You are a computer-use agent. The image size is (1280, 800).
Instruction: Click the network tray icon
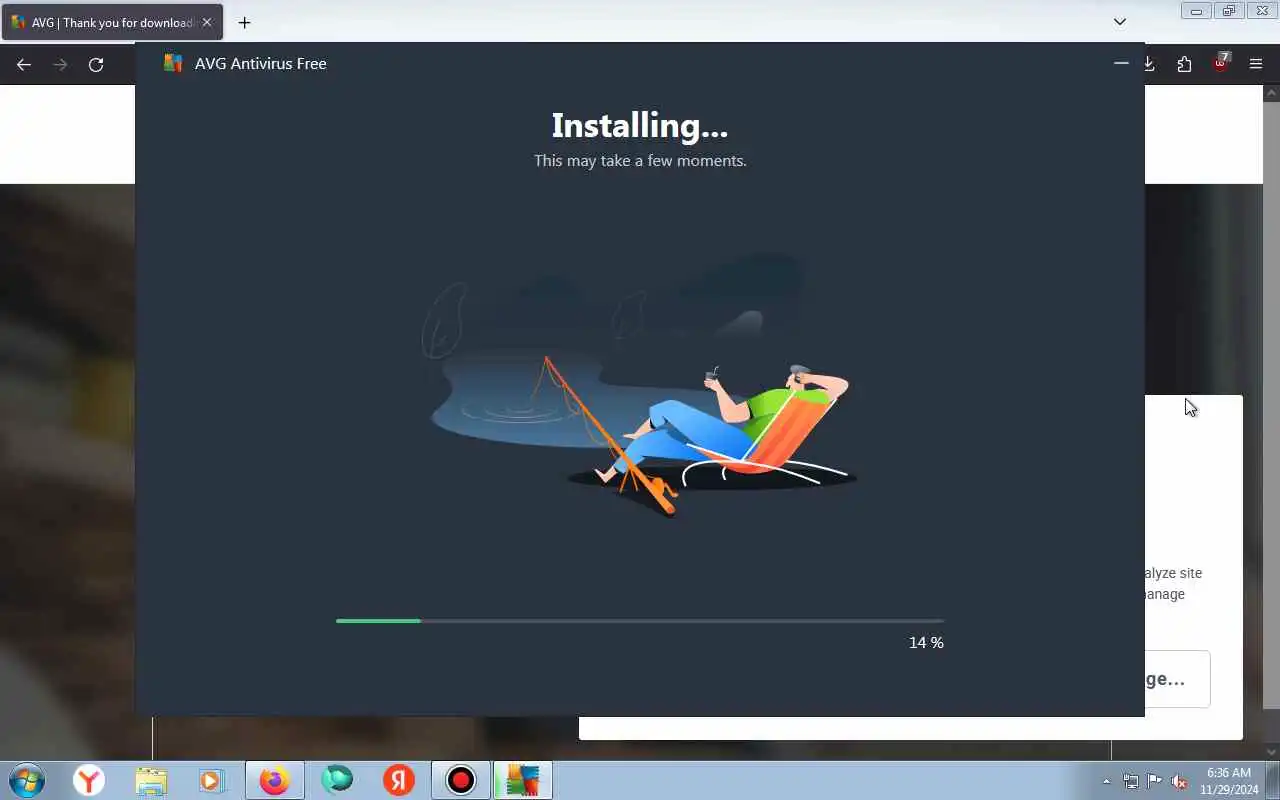(1130, 781)
